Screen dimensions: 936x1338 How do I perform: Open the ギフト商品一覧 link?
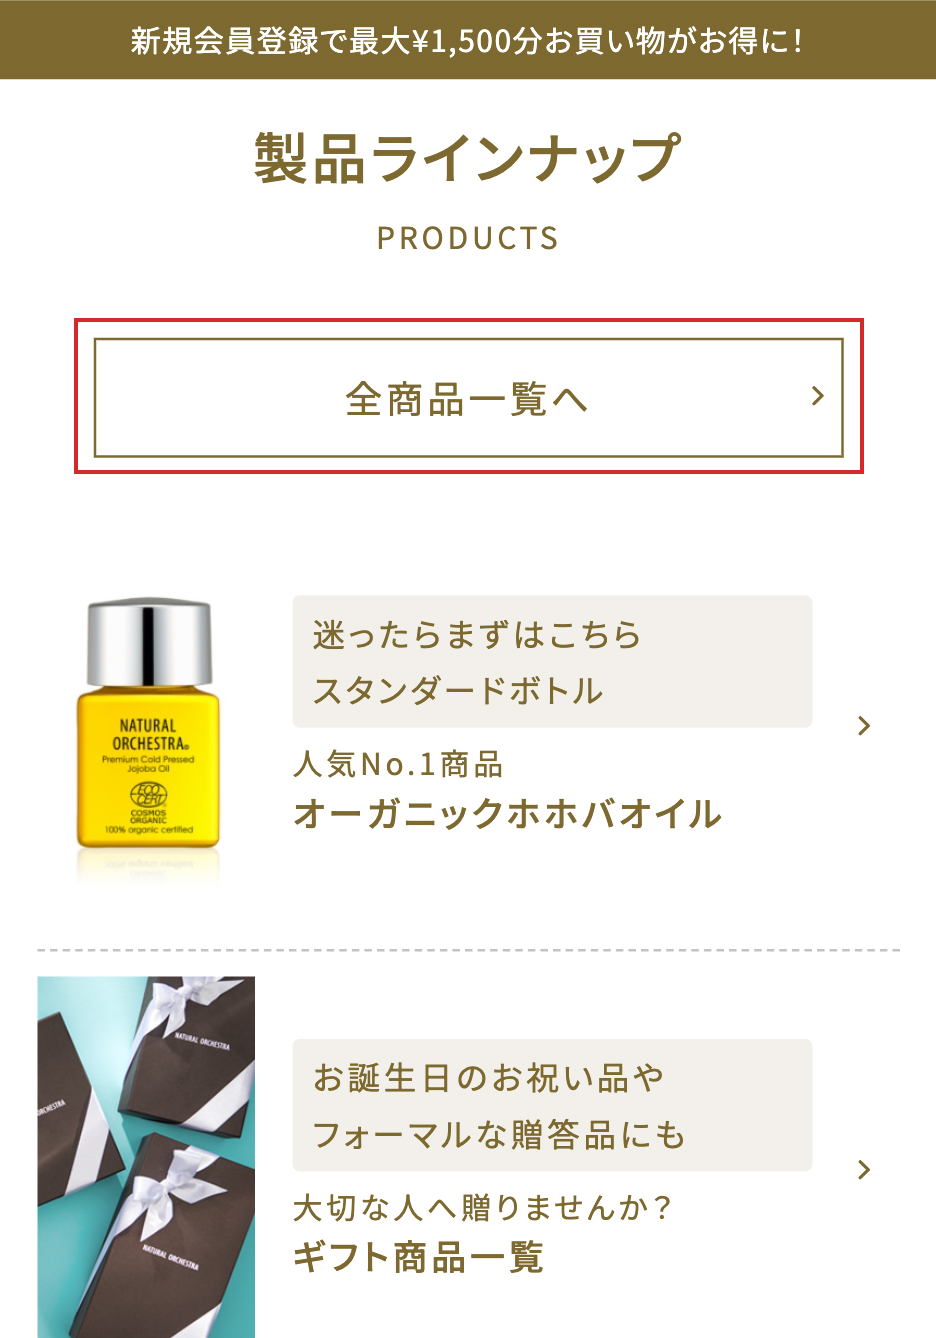[x=418, y=1257]
